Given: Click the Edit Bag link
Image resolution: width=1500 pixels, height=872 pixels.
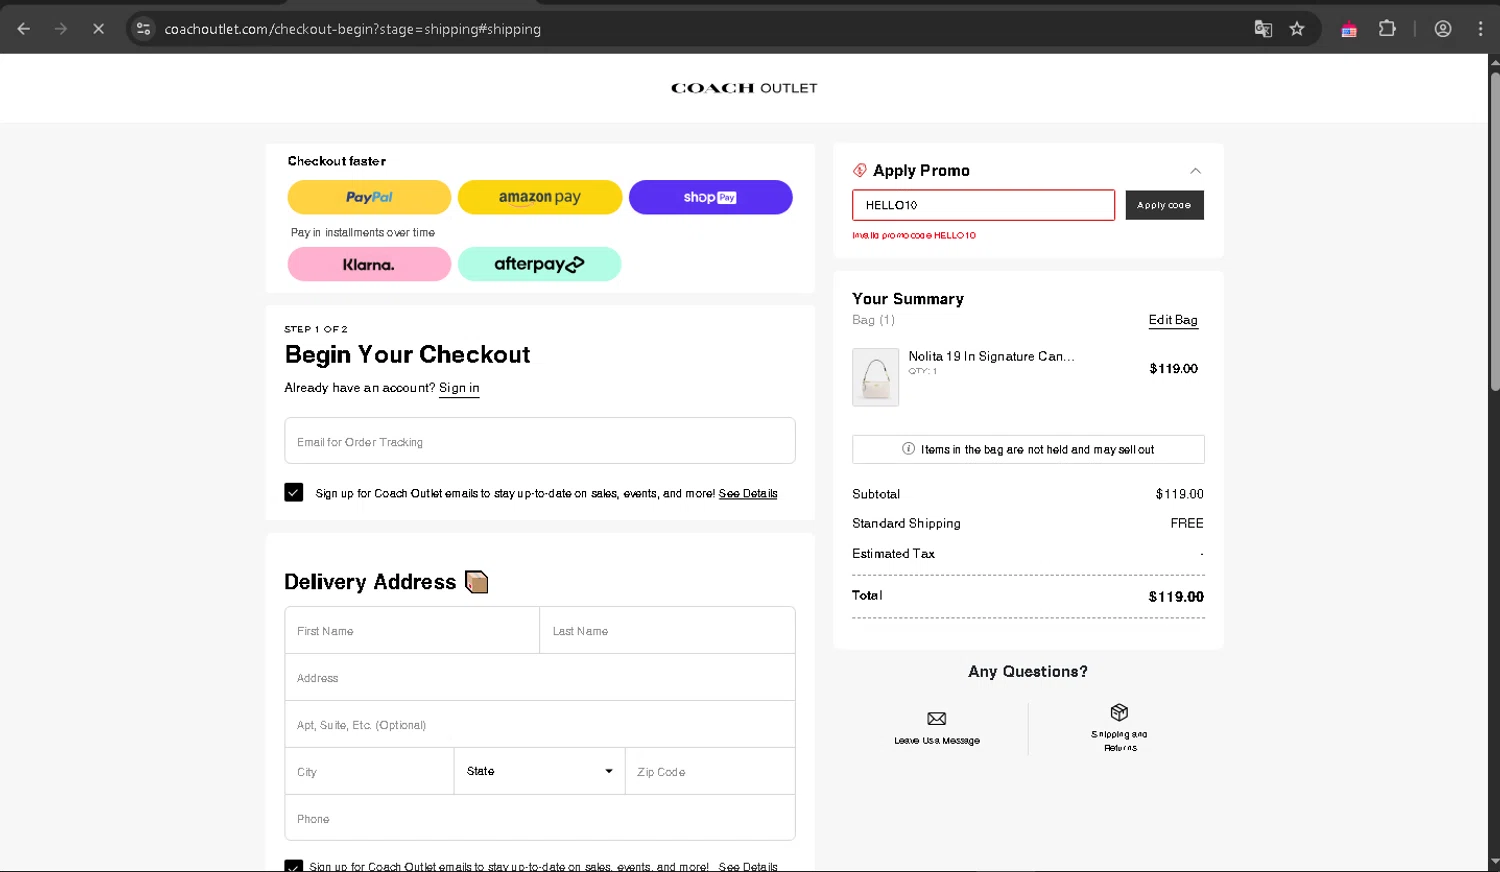Looking at the screenshot, I should coord(1173,320).
